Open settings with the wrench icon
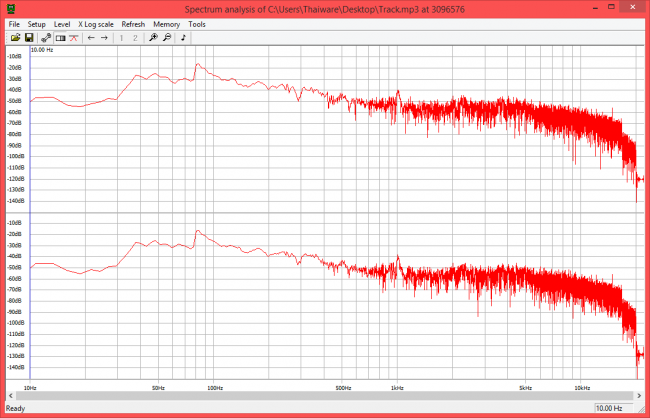The image size is (650, 418). [x=46, y=38]
